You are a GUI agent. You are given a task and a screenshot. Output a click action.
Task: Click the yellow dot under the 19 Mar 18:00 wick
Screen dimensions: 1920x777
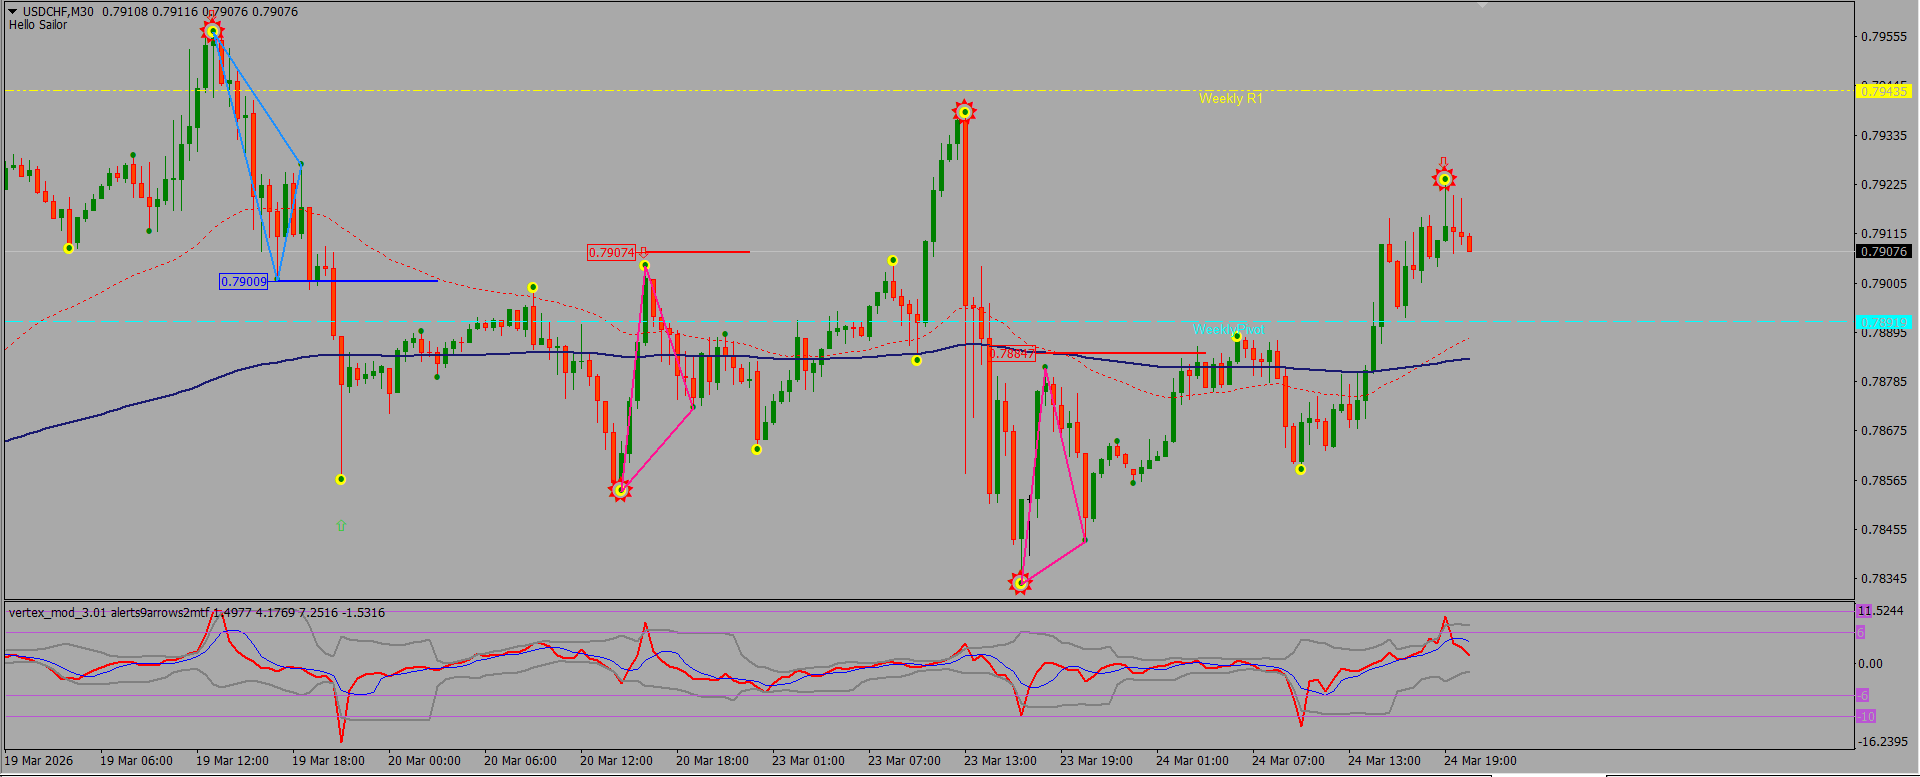[341, 480]
